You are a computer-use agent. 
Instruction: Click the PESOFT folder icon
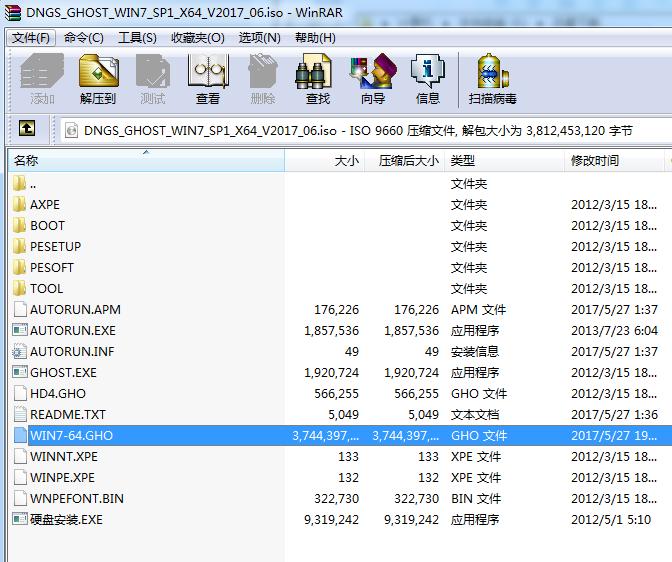[x=20, y=267]
